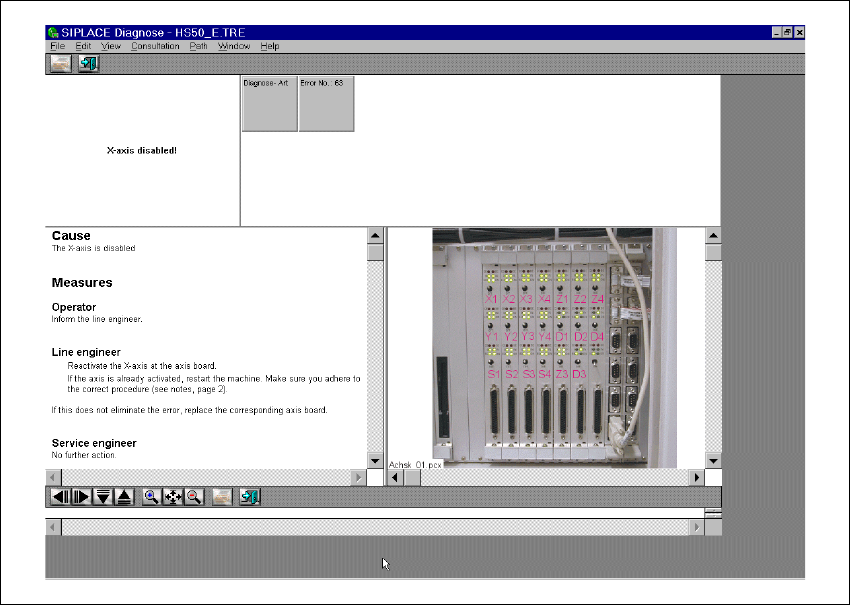850x605 pixels.
Task: Click the four-arrow pan icon
Action: click(172, 497)
